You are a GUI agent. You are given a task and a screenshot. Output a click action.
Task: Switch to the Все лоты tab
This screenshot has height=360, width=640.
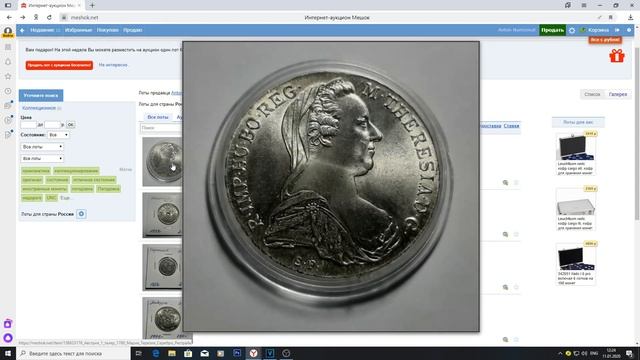(x=158, y=117)
